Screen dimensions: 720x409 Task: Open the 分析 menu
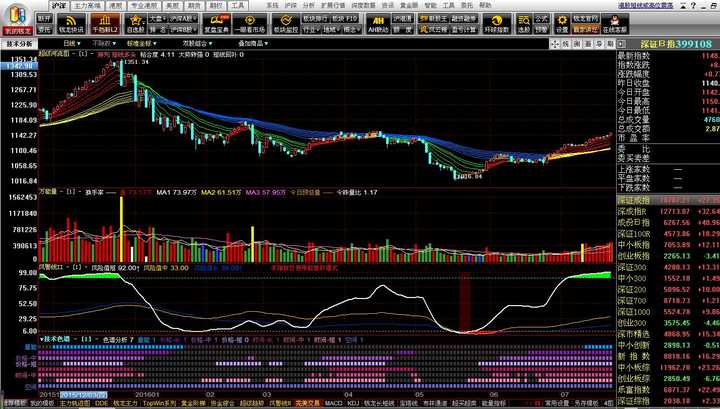(x=309, y=6)
